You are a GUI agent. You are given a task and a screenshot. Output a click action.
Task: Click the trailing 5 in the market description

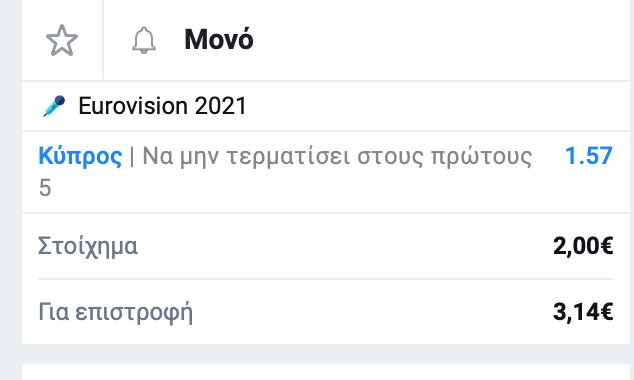45,188
